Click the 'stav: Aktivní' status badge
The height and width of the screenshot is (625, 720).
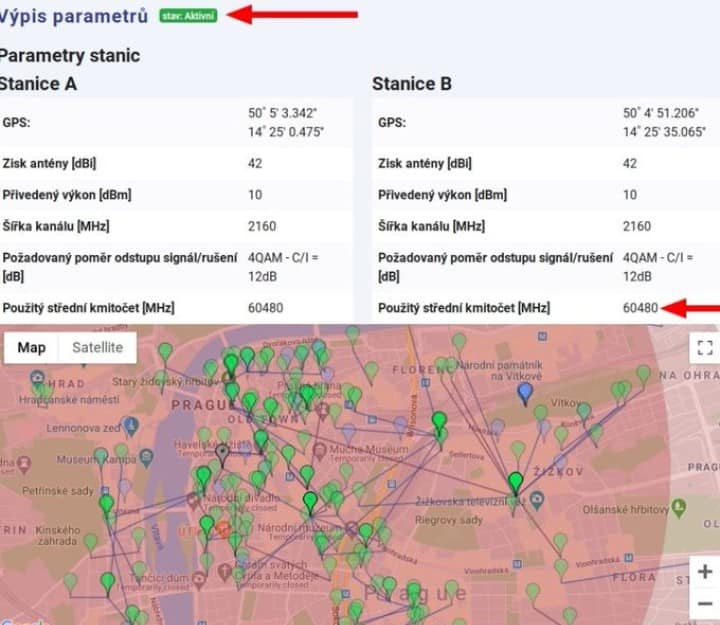(x=188, y=16)
